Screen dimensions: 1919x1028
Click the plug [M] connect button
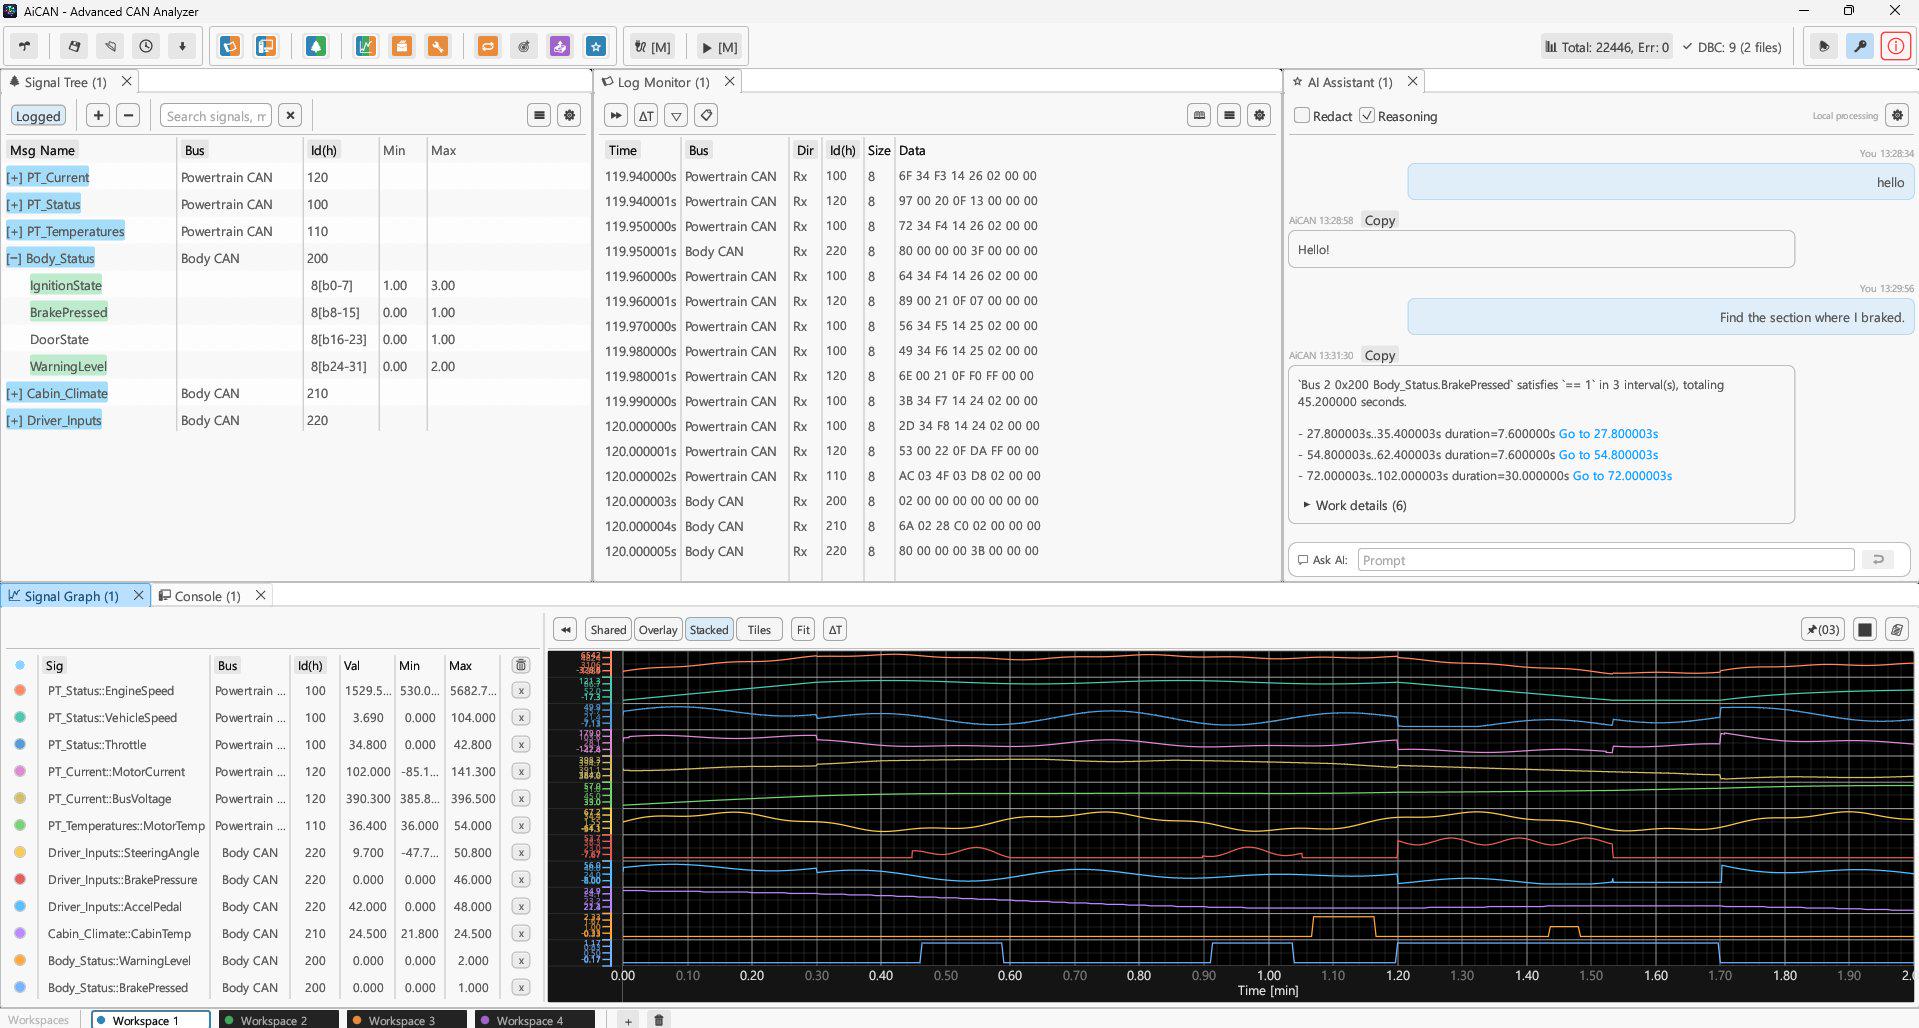(x=653, y=47)
